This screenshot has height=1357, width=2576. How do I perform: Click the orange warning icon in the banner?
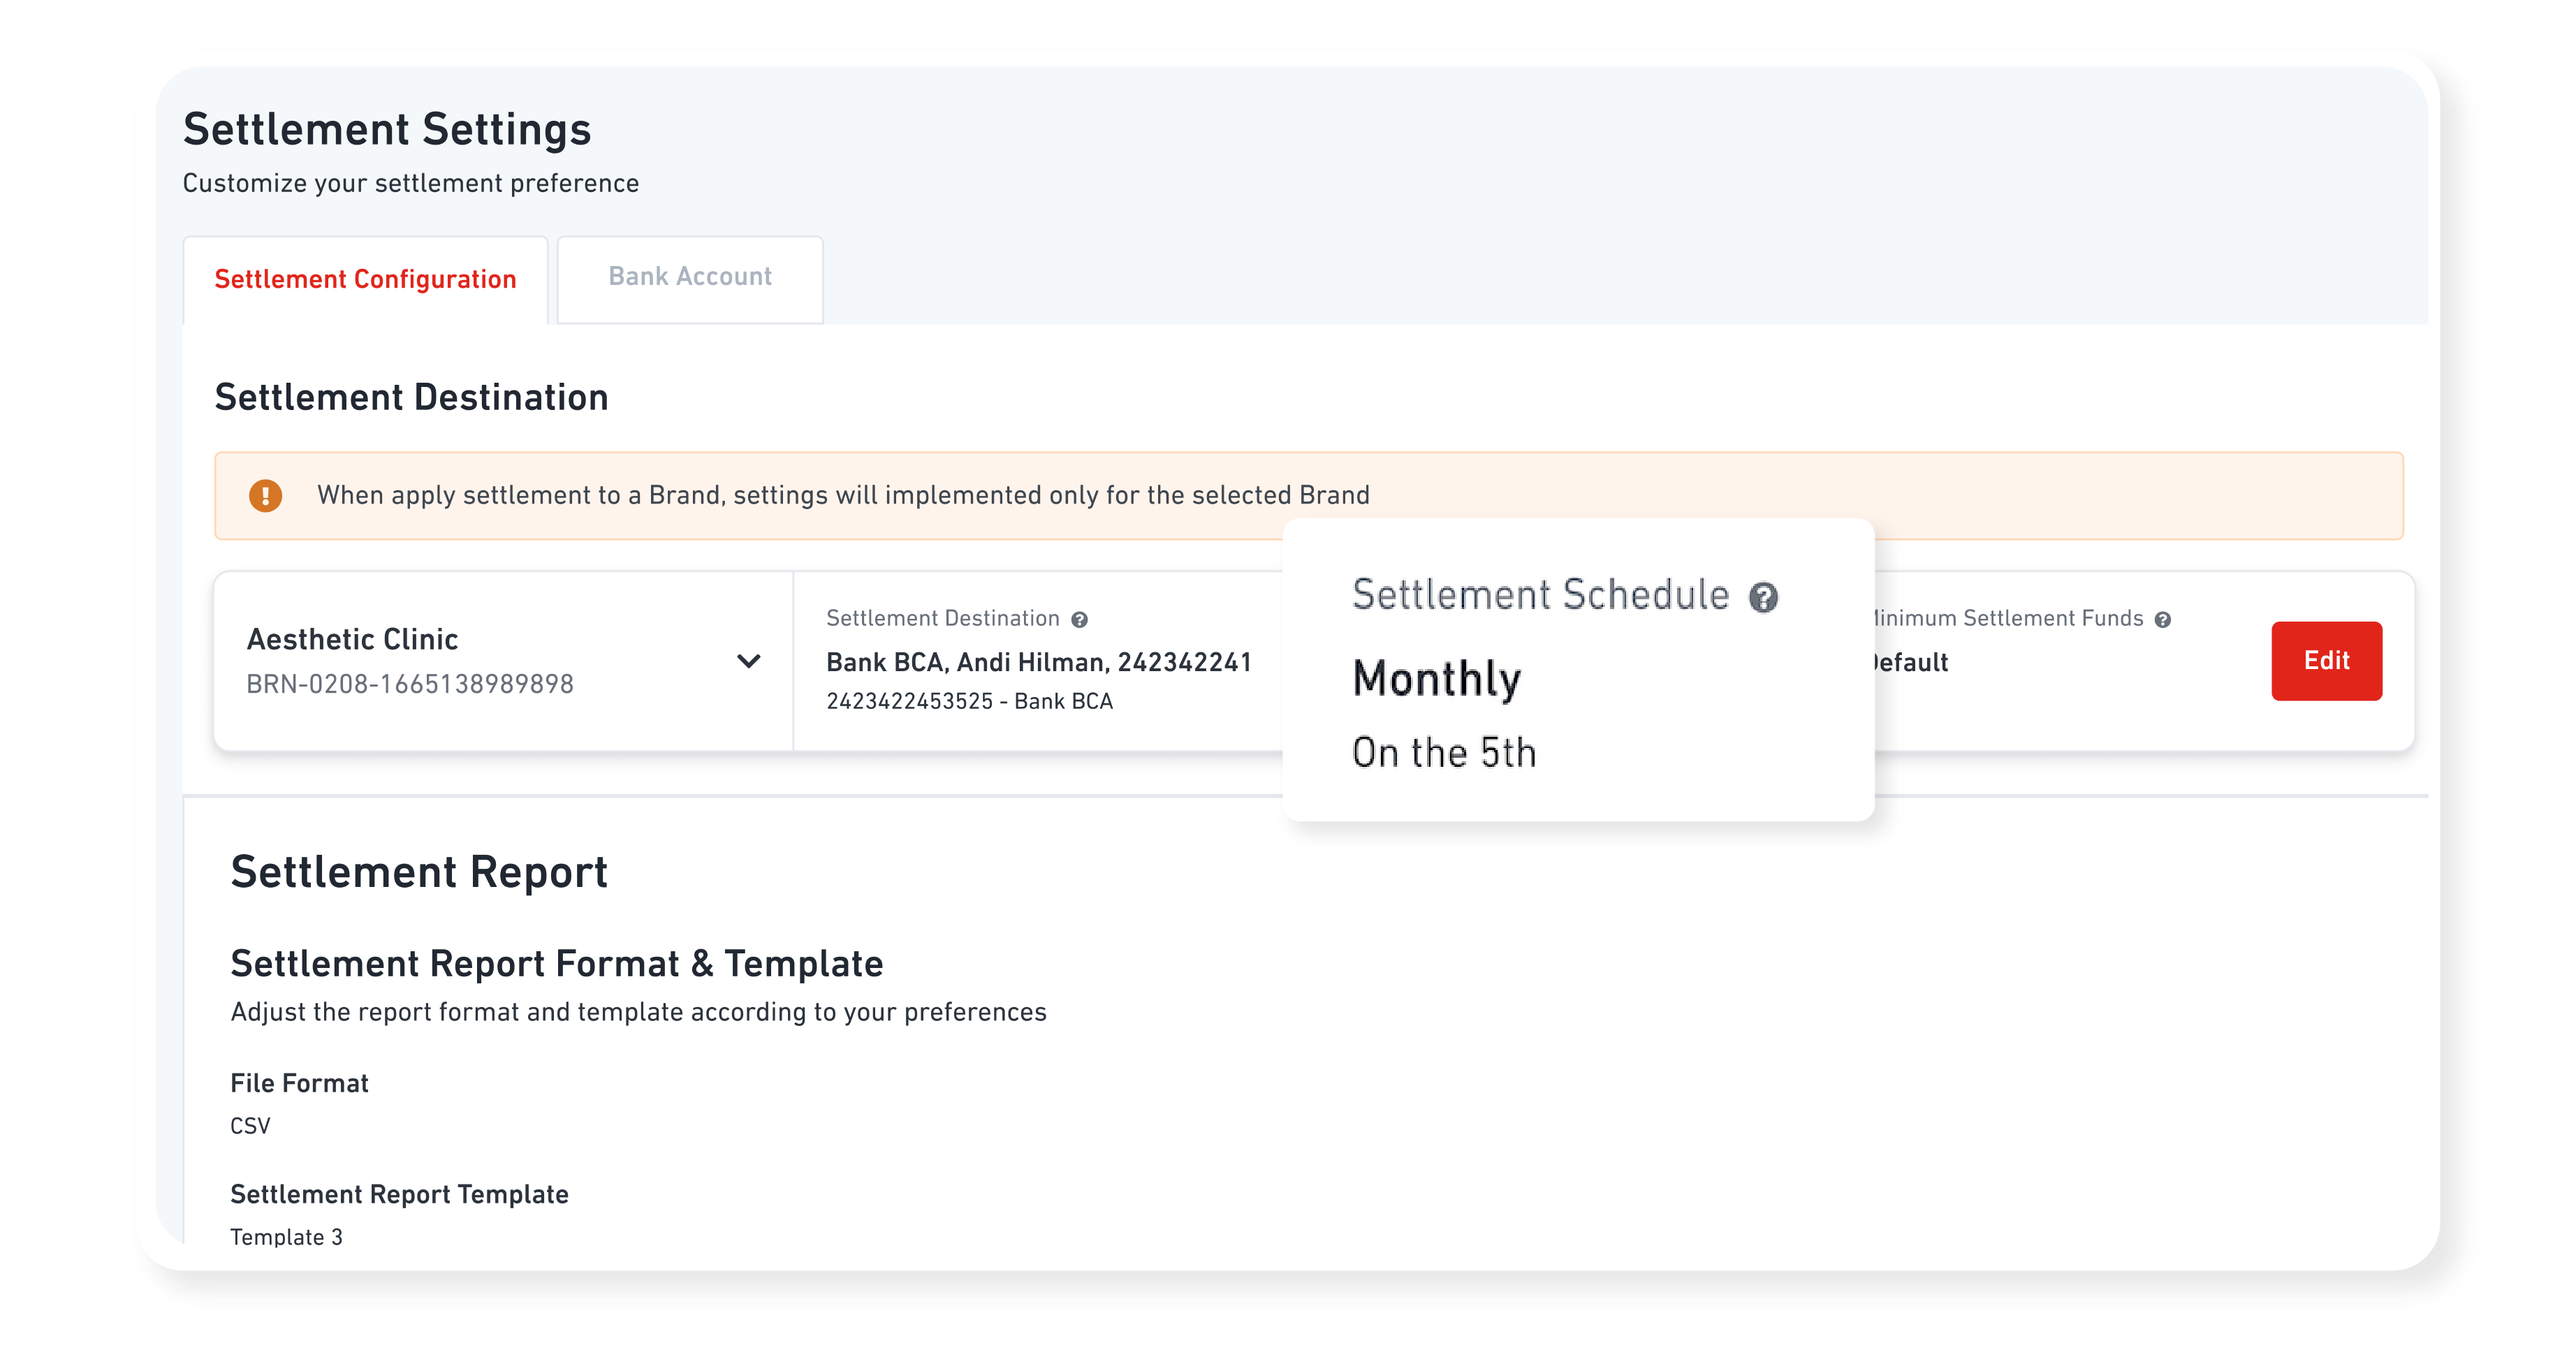tap(265, 495)
